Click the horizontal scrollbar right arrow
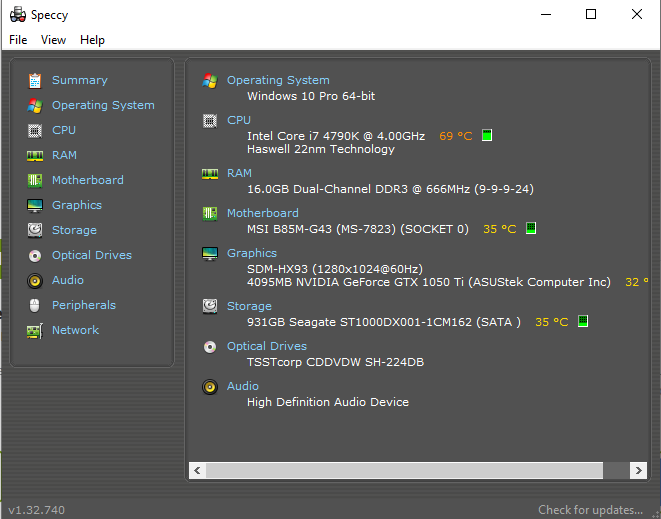The width and height of the screenshot is (661, 519). point(637,470)
